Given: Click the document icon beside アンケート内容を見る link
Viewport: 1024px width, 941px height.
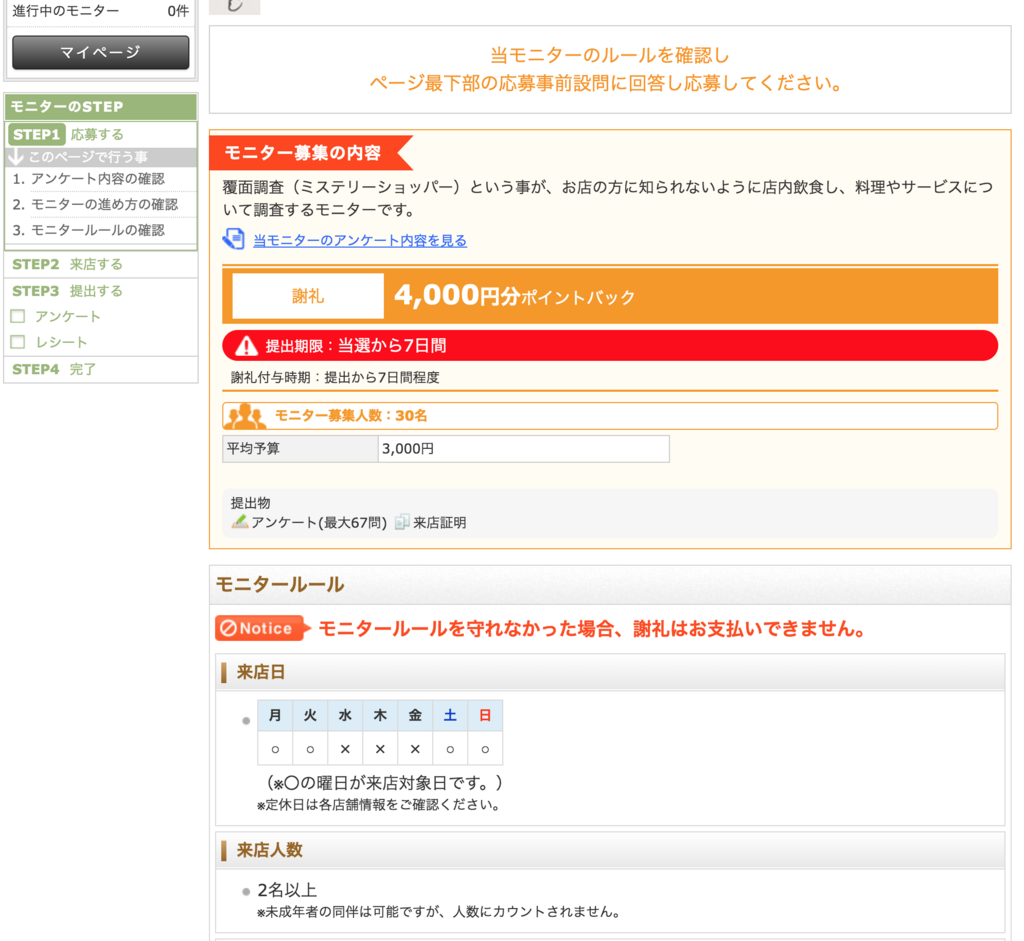Looking at the screenshot, I should tap(233, 241).
